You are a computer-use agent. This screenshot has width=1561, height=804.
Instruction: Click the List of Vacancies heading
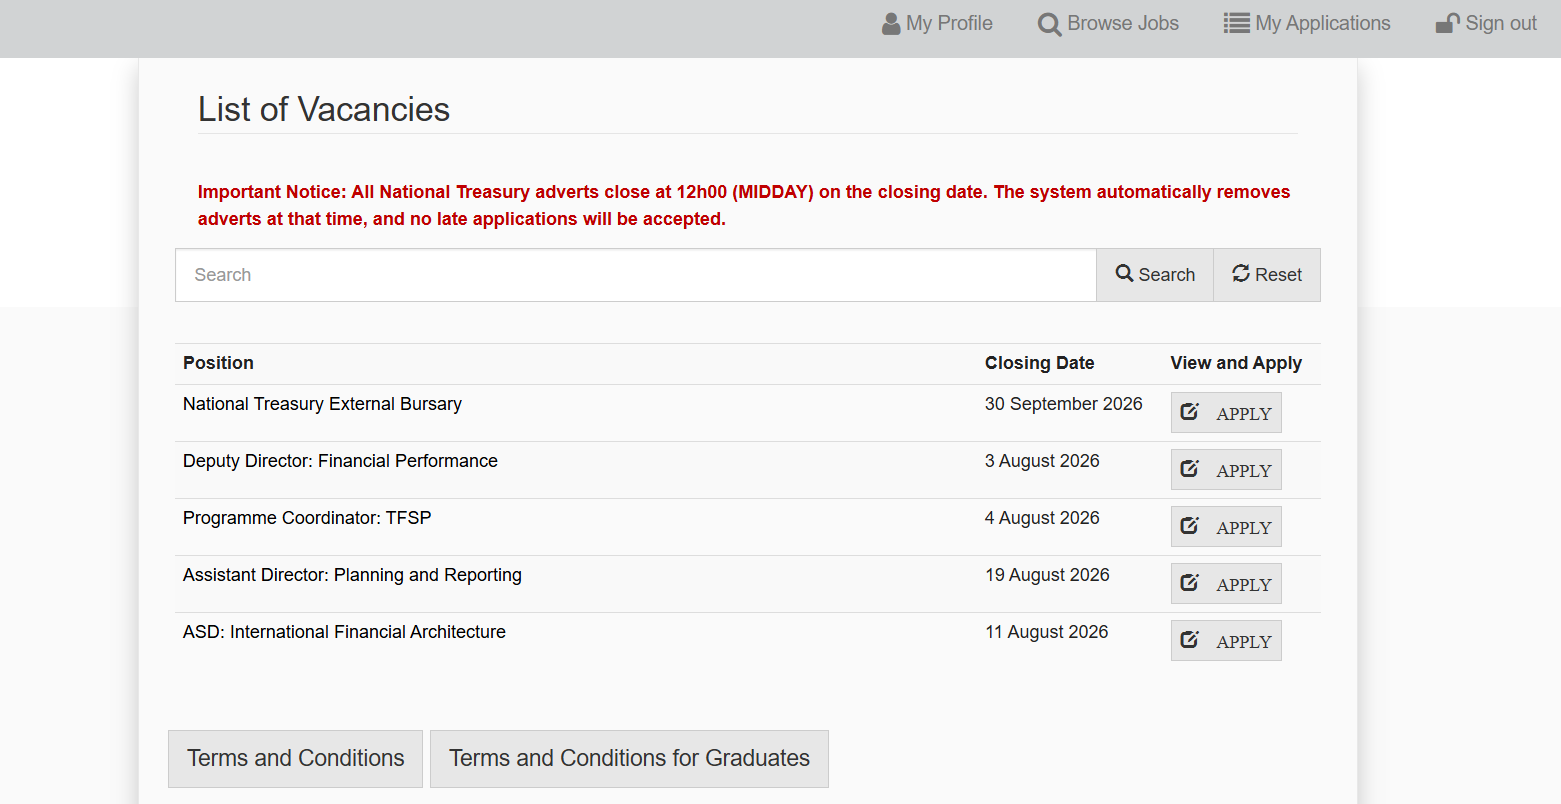324,109
